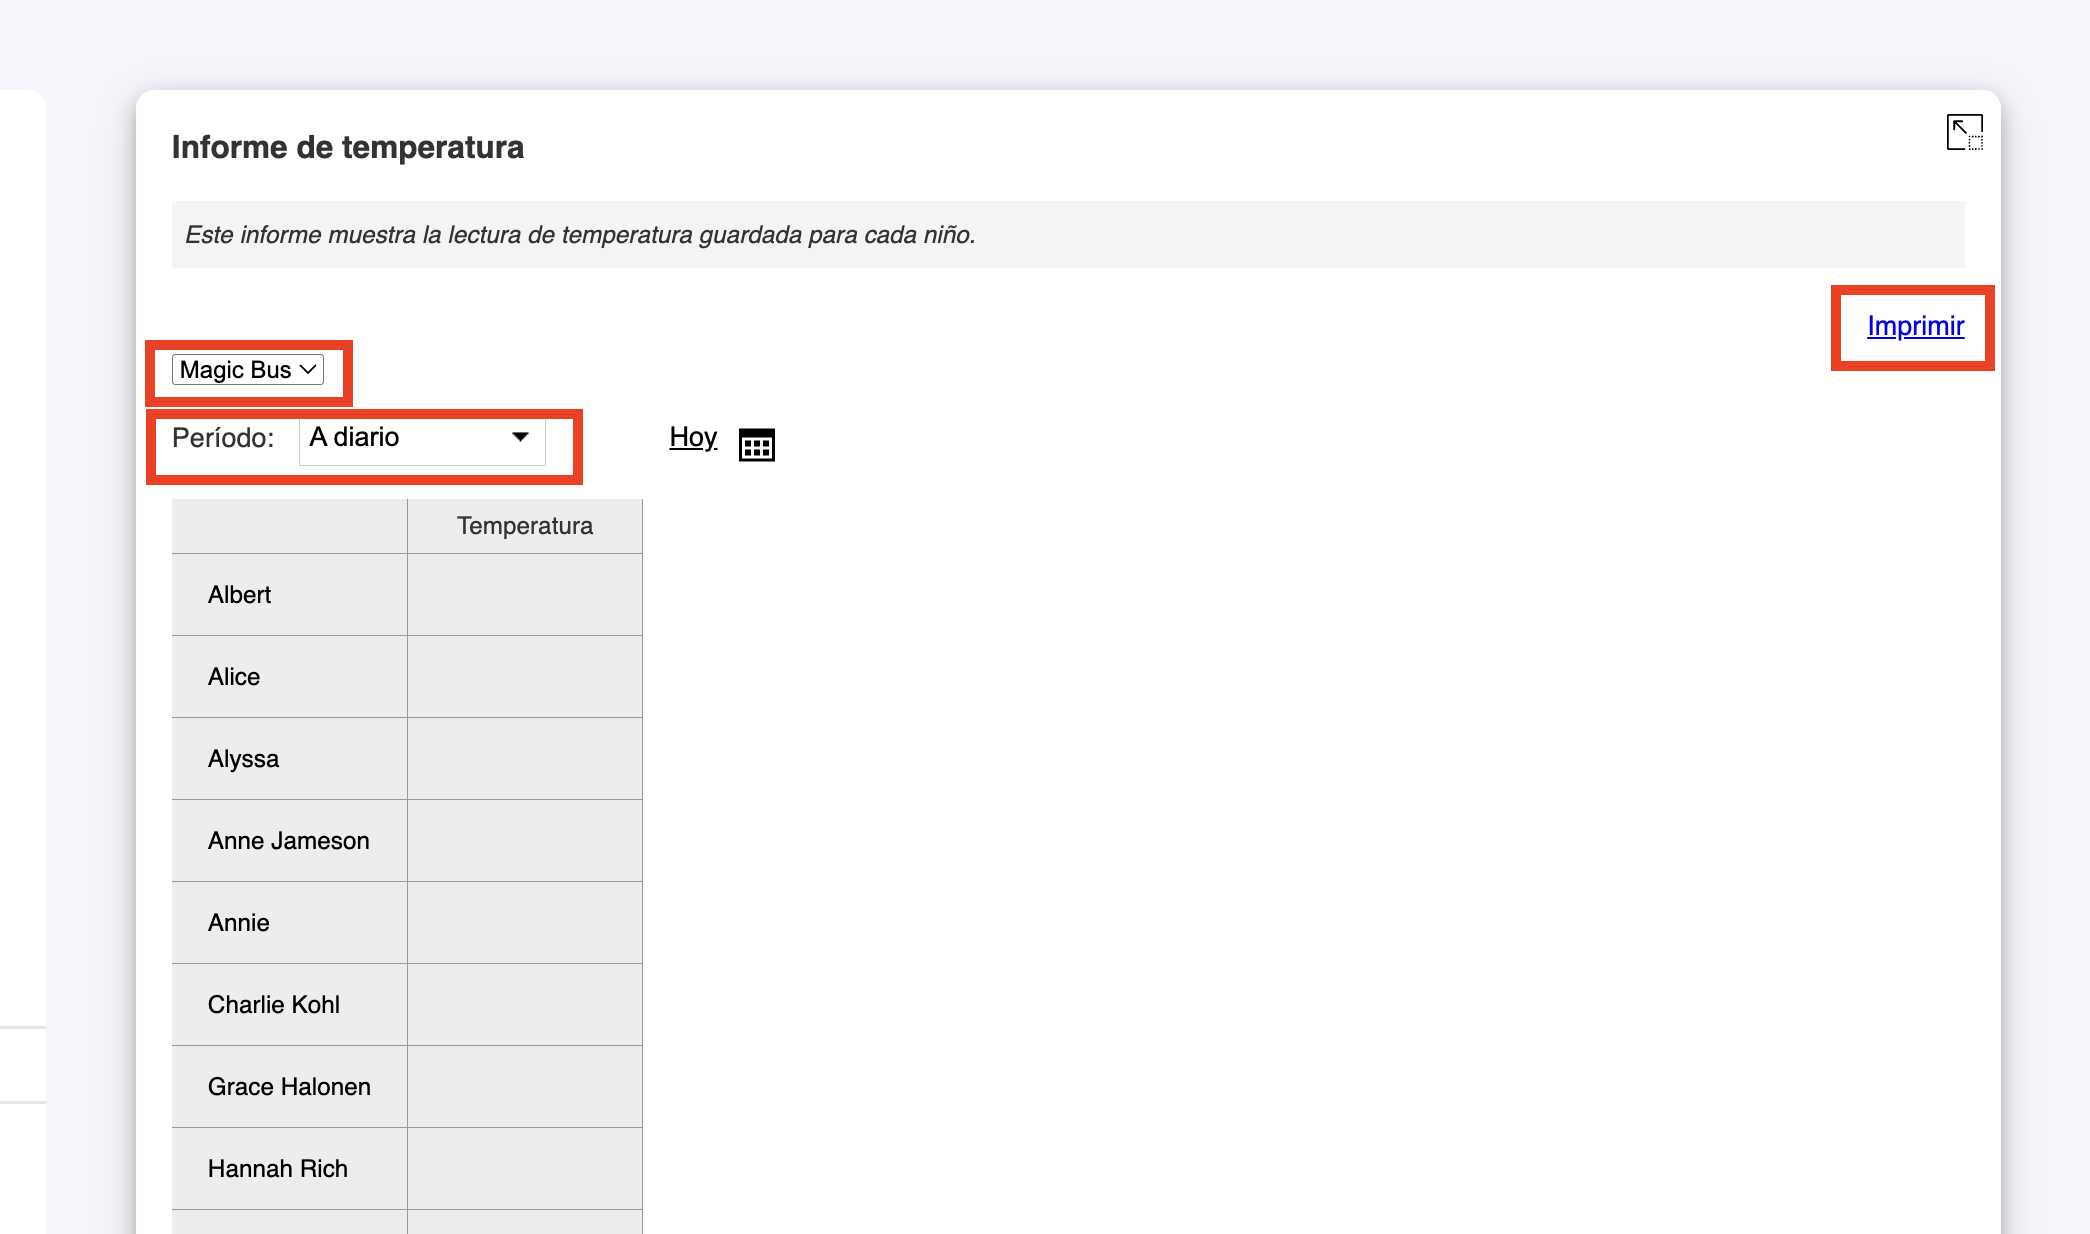Image resolution: width=2090 pixels, height=1234 pixels.
Task: Click the Hoy date link
Action: coord(693,437)
